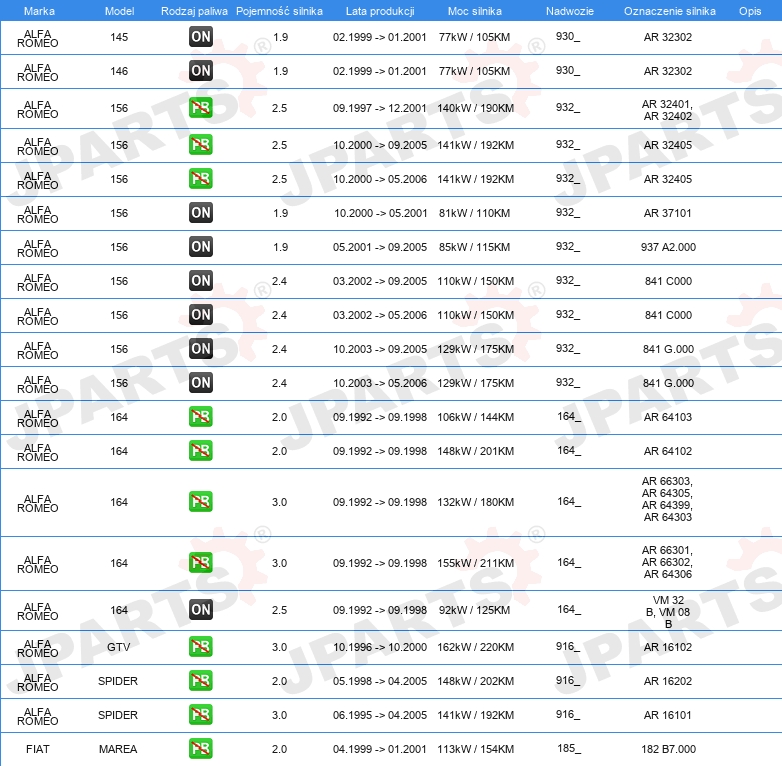The width and height of the screenshot is (782, 766).
Task: Click the Model column header
Action: [119, 11]
